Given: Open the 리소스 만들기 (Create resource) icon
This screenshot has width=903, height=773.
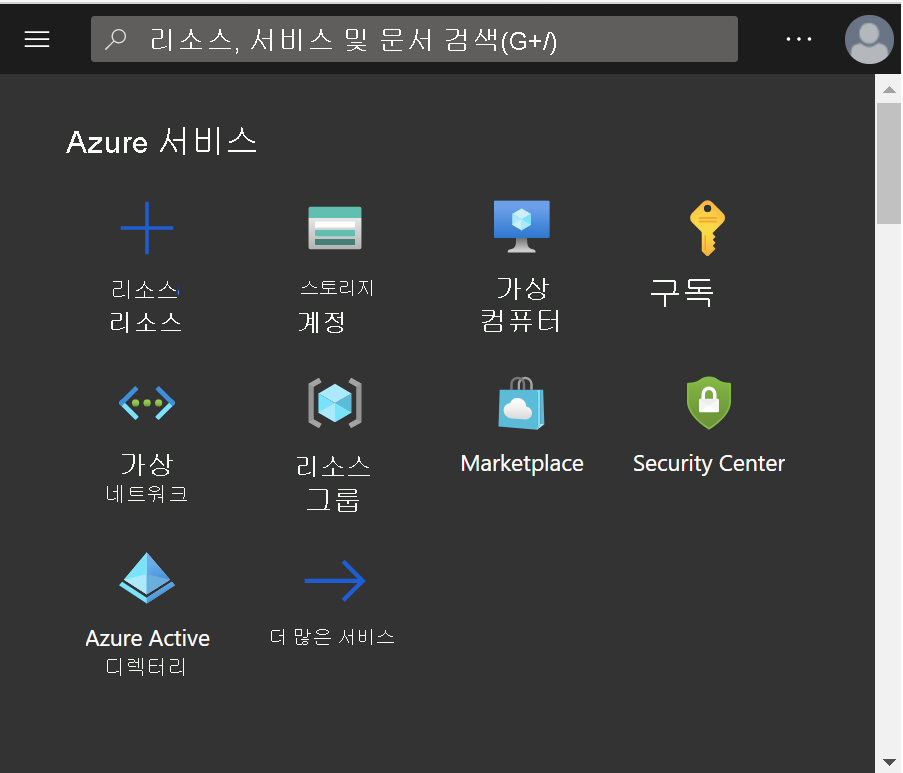Looking at the screenshot, I should [x=146, y=227].
